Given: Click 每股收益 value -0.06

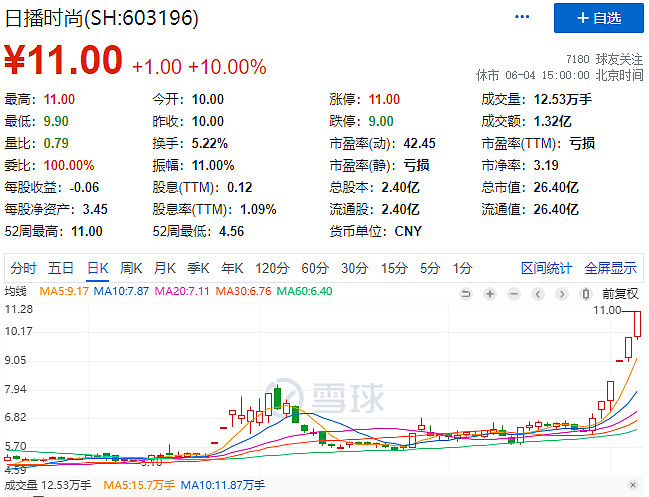Looking at the screenshot, I should pyautogui.click(x=84, y=187).
